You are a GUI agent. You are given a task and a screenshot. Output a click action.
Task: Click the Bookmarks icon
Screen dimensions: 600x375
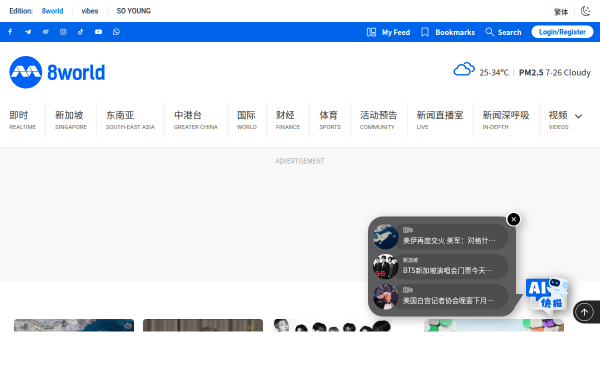425,32
